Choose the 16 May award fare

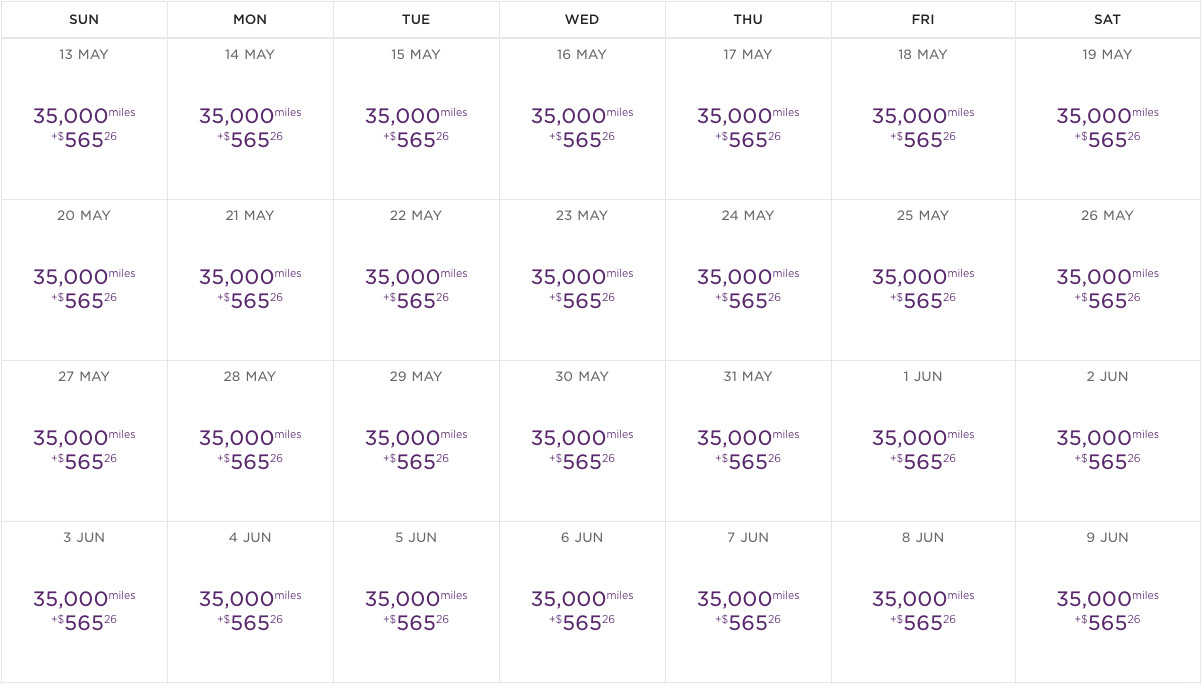582,127
